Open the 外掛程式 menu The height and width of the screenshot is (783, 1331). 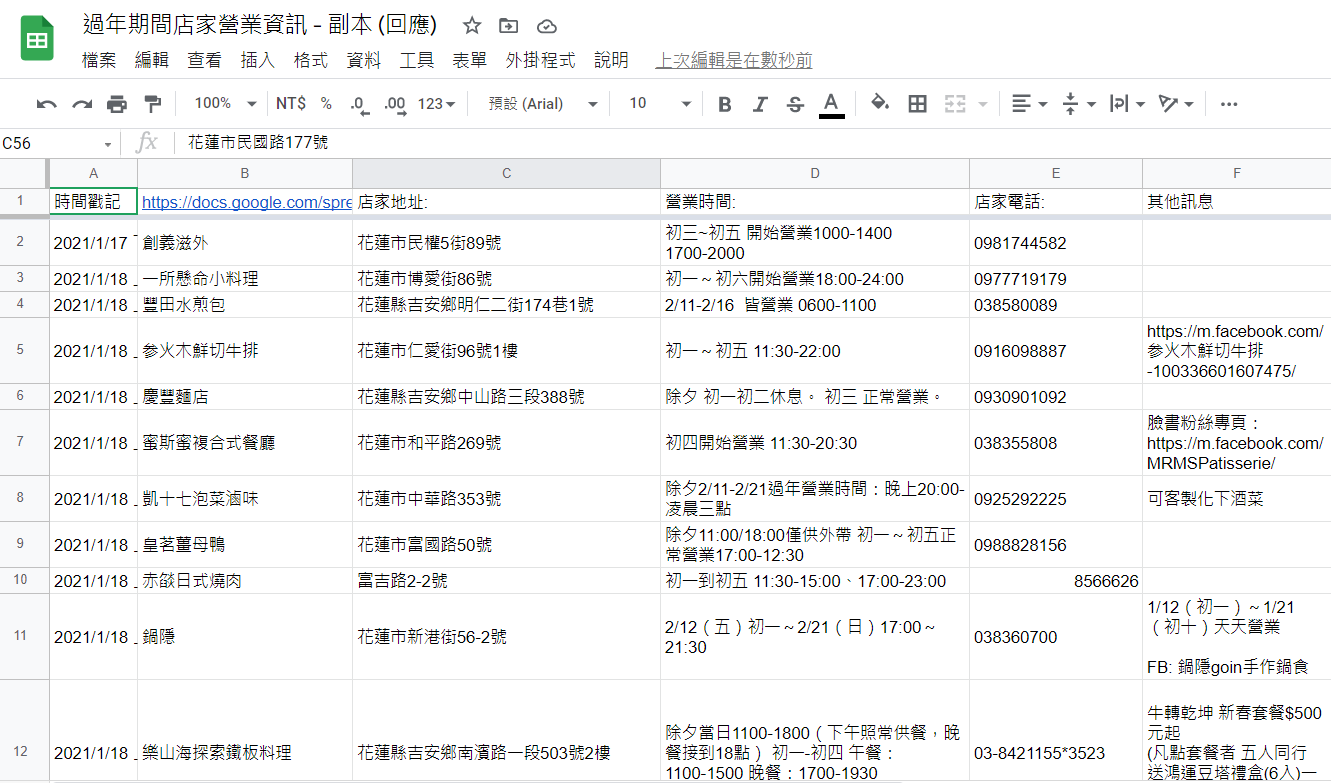pos(541,60)
